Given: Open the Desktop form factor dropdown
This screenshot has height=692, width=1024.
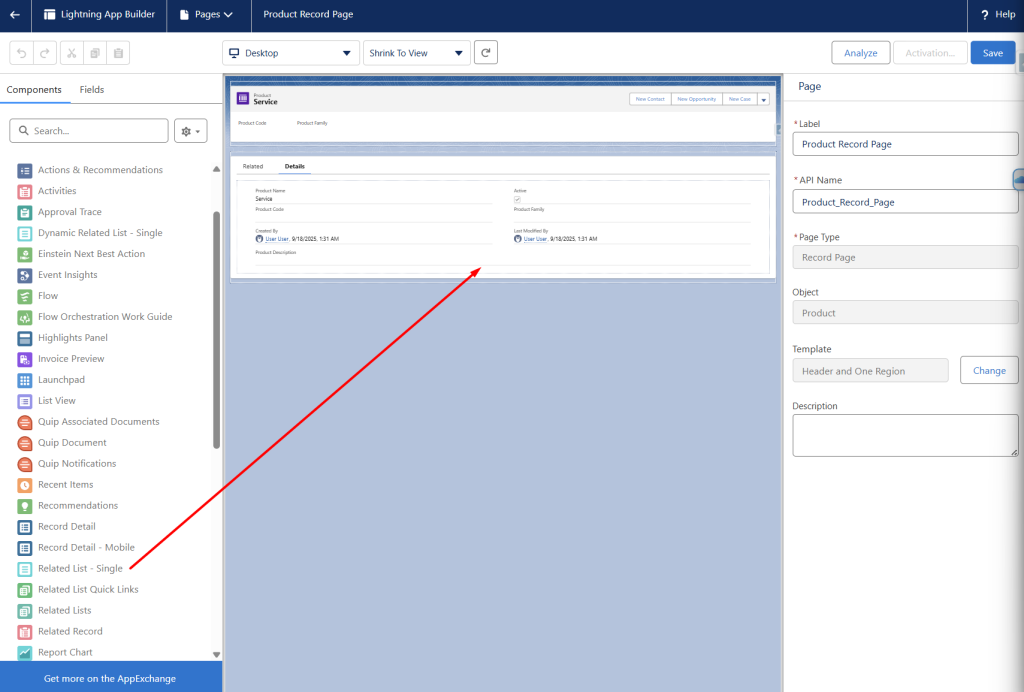Looking at the screenshot, I should tap(290, 53).
